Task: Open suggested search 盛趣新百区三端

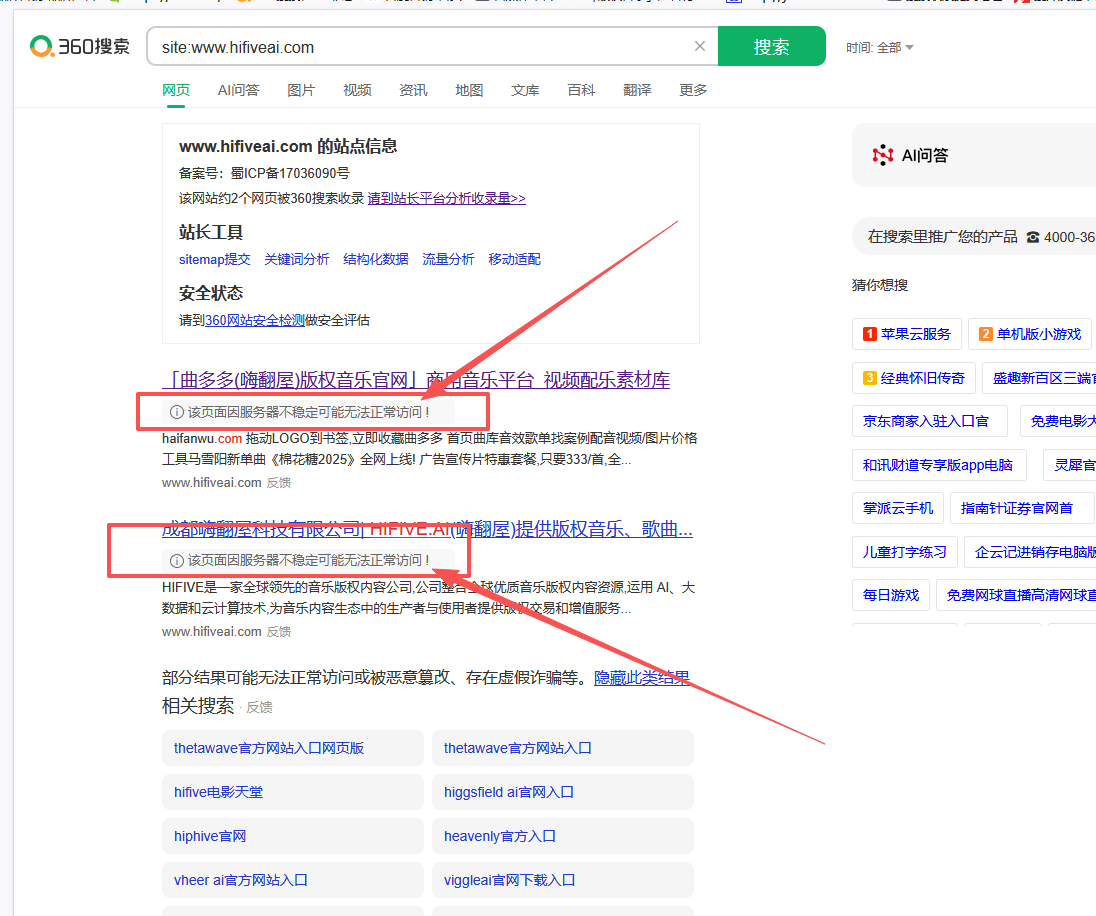Action: point(1039,378)
